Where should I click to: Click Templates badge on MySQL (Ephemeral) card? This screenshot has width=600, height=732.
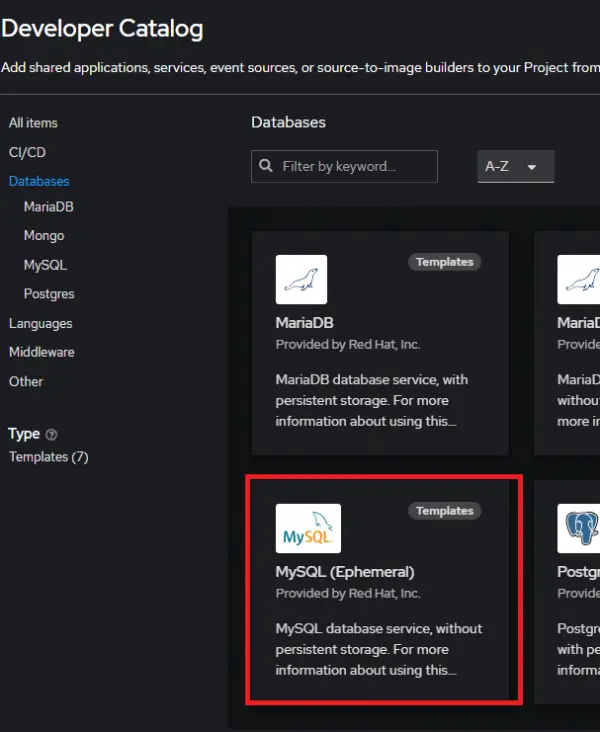444,511
